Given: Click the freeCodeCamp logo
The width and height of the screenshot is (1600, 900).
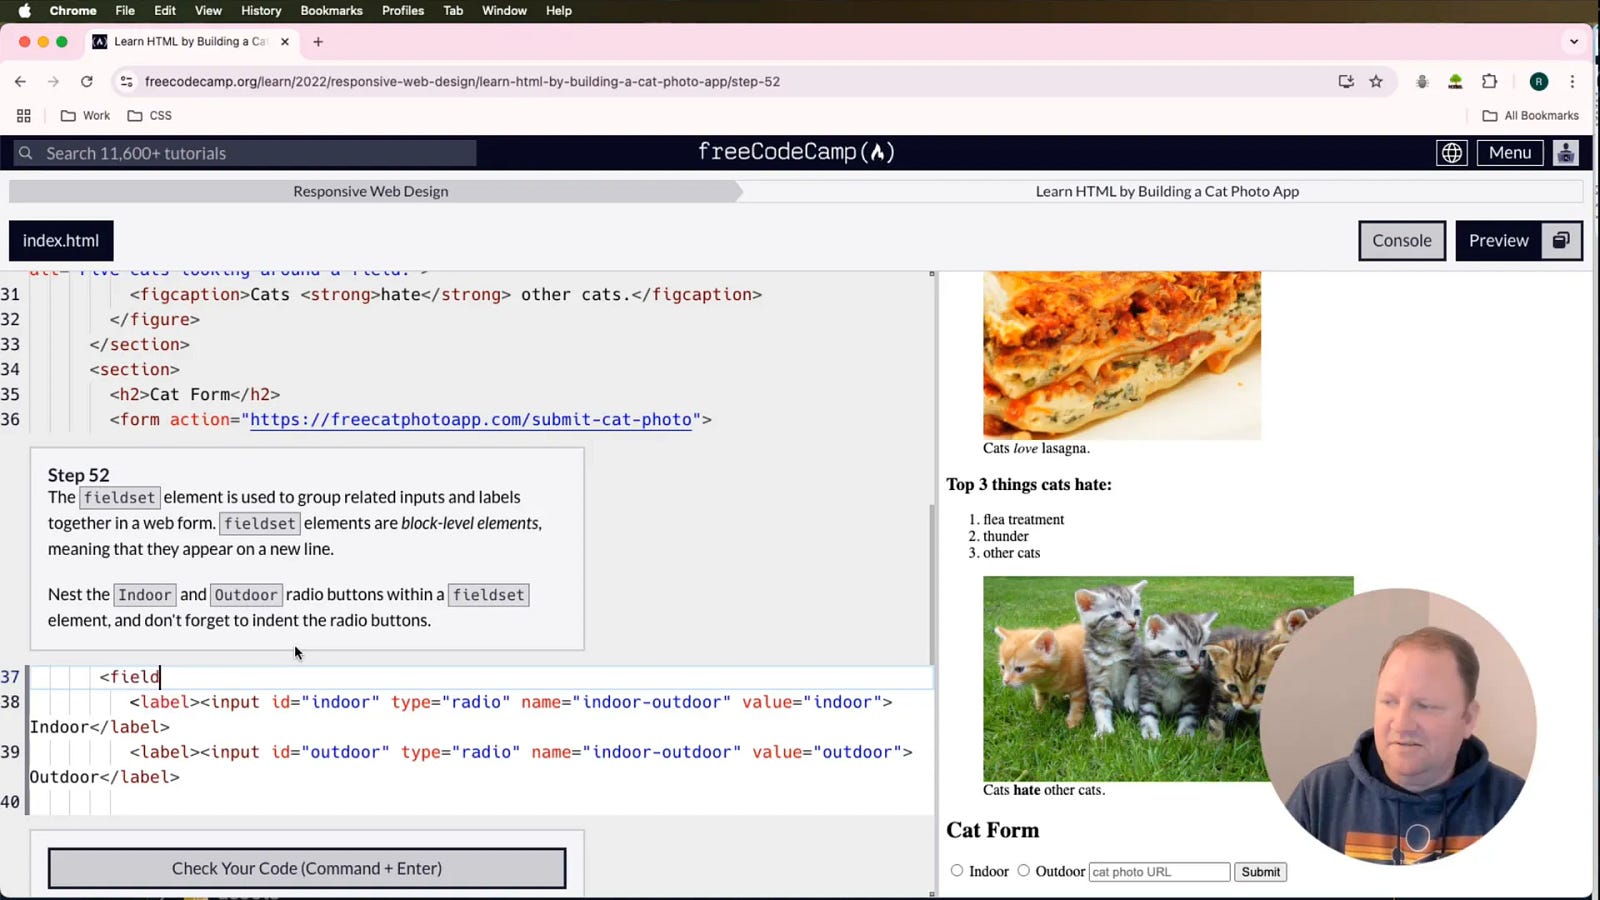Looking at the screenshot, I should [x=796, y=152].
